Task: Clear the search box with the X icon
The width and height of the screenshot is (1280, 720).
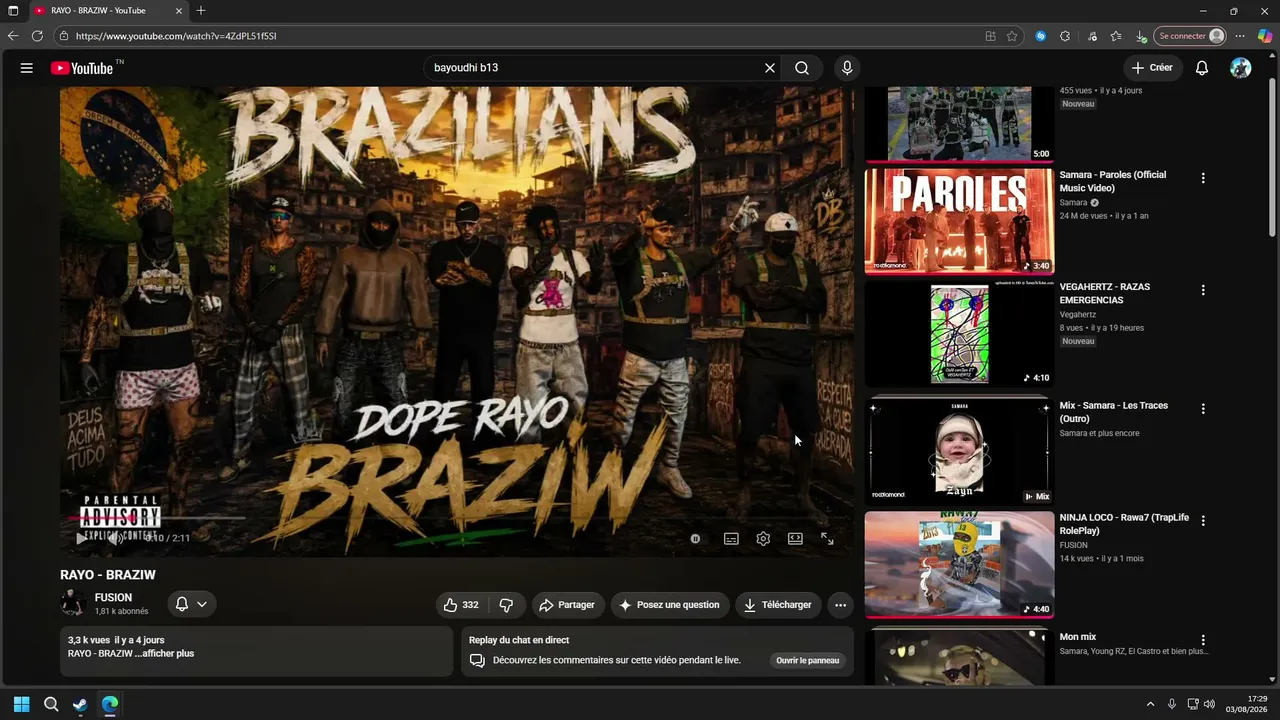Action: 770,68
